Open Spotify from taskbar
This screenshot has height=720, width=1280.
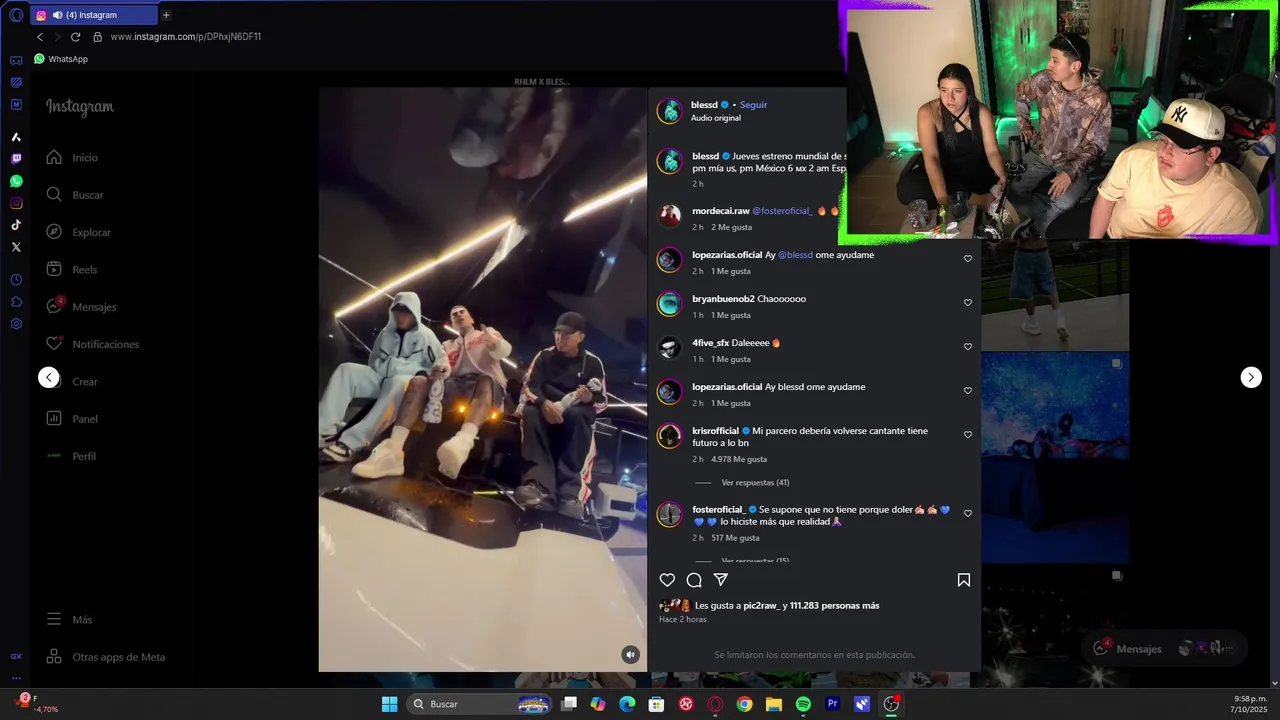pos(803,704)
